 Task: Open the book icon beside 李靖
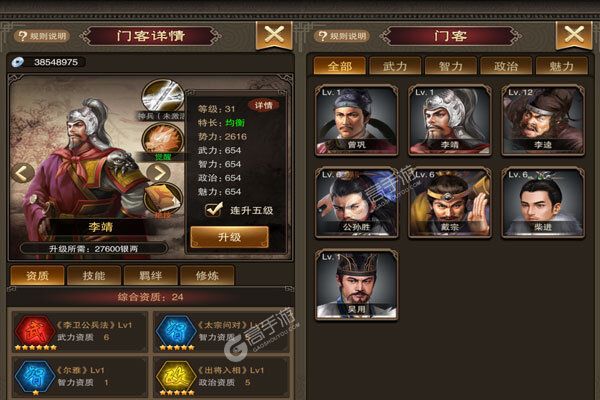[x=163, y=199]
